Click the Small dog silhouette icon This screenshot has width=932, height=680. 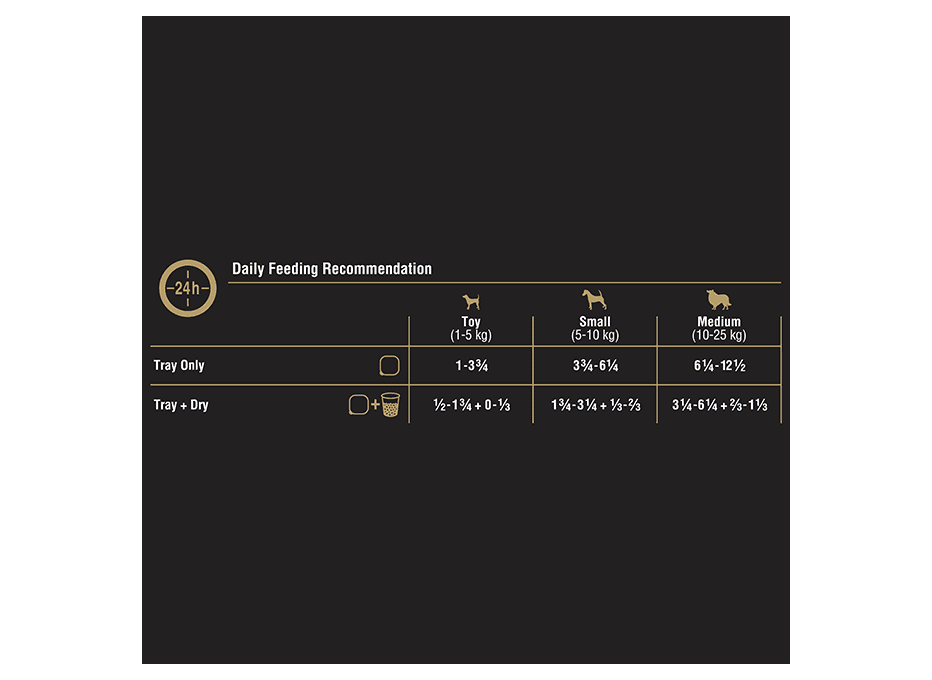[594, 300]
